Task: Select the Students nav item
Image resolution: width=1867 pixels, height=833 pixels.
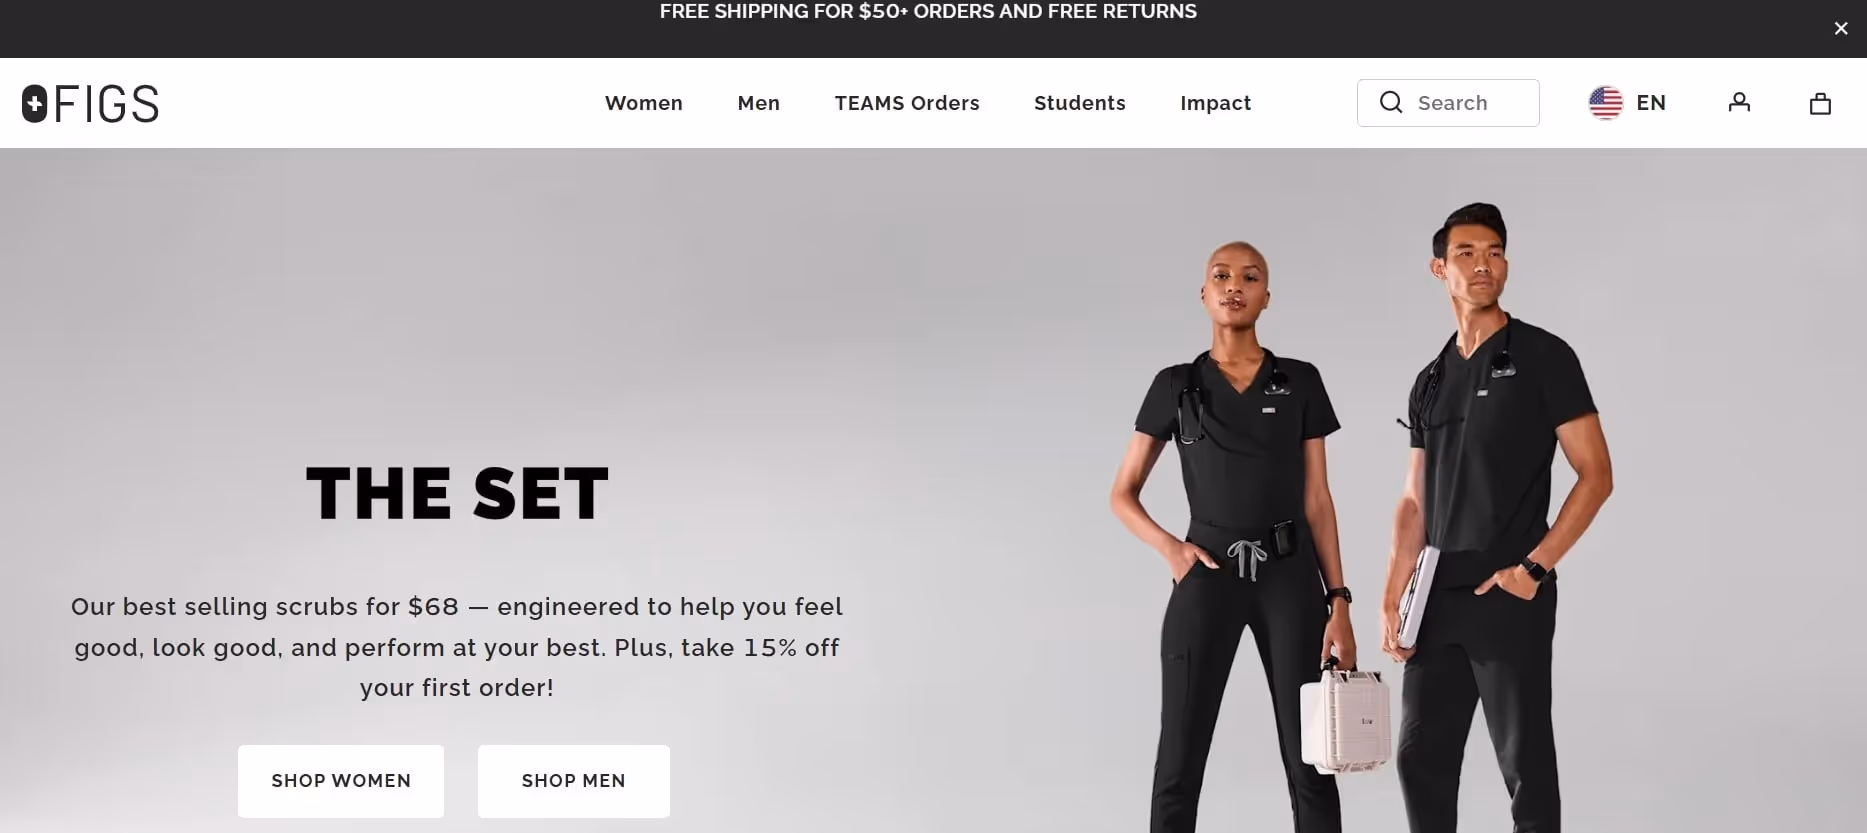Action: (x=1080, y=103)
